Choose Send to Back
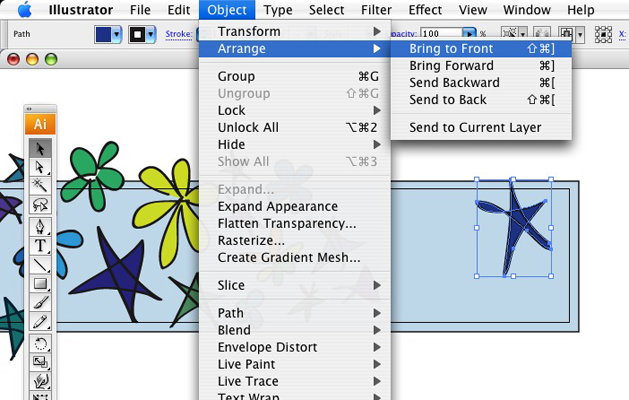The width and height of the screenshot is (629, 400). pyautogui.click(x=481, y=99)
